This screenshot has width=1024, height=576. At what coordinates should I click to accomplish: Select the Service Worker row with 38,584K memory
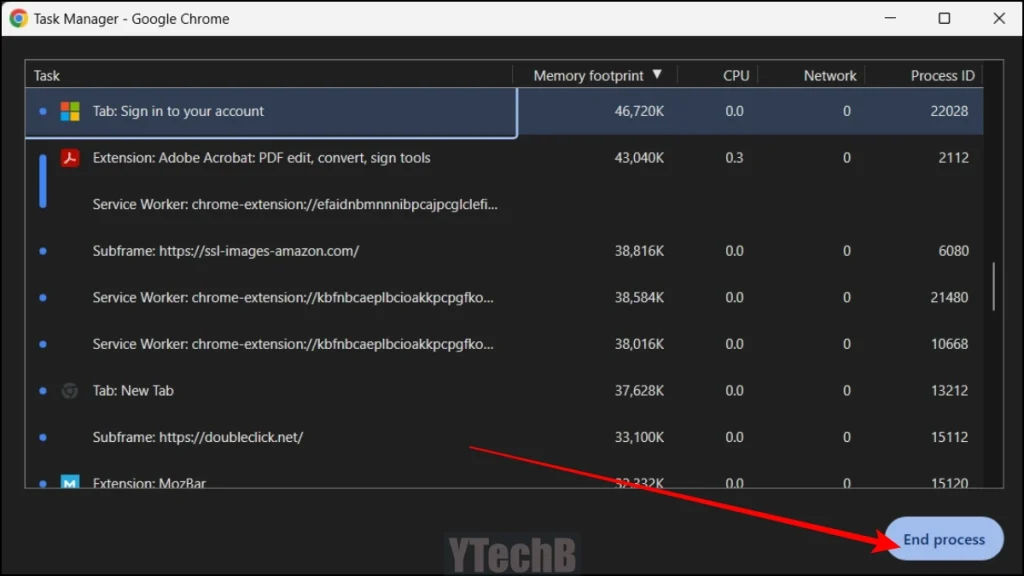[504, 297]
